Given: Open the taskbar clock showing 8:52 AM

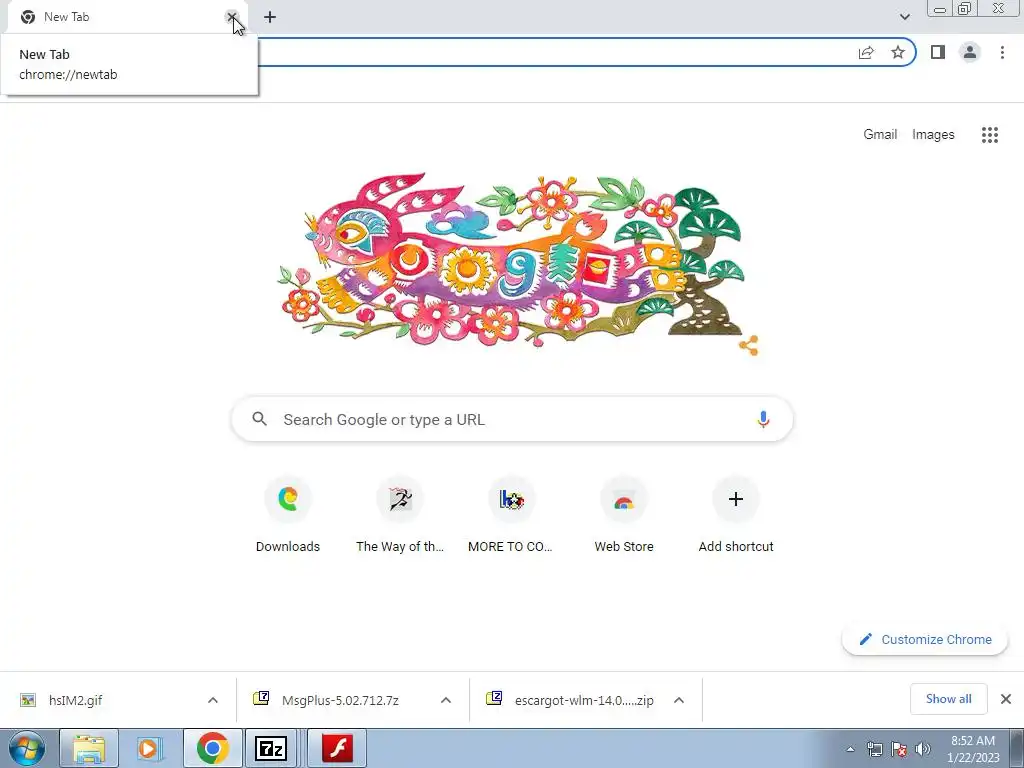Looking at the screenshot, I should [x=972, y=749].
